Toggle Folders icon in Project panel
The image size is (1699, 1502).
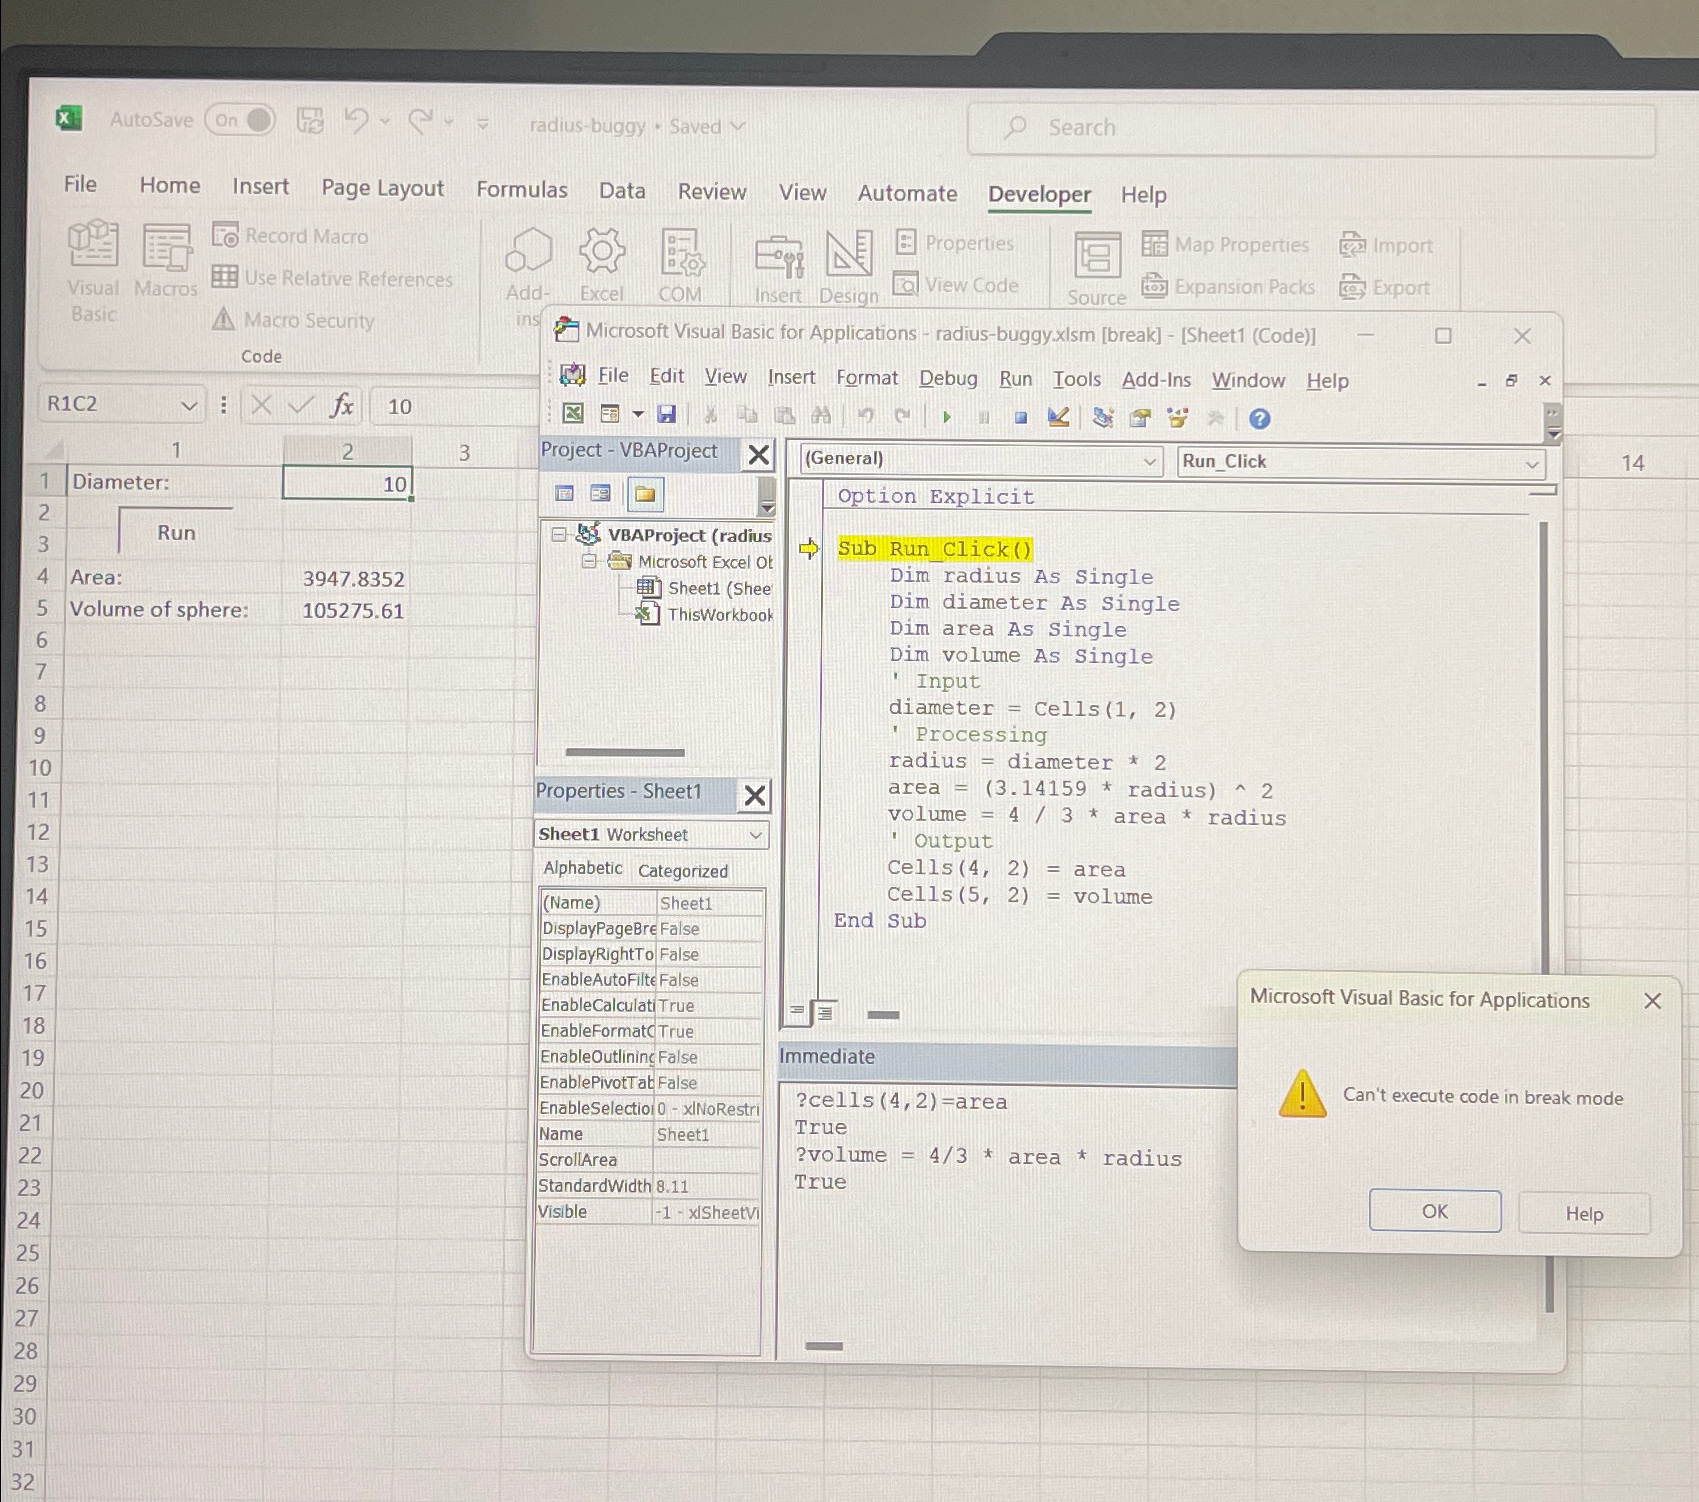tap(645, 494)
